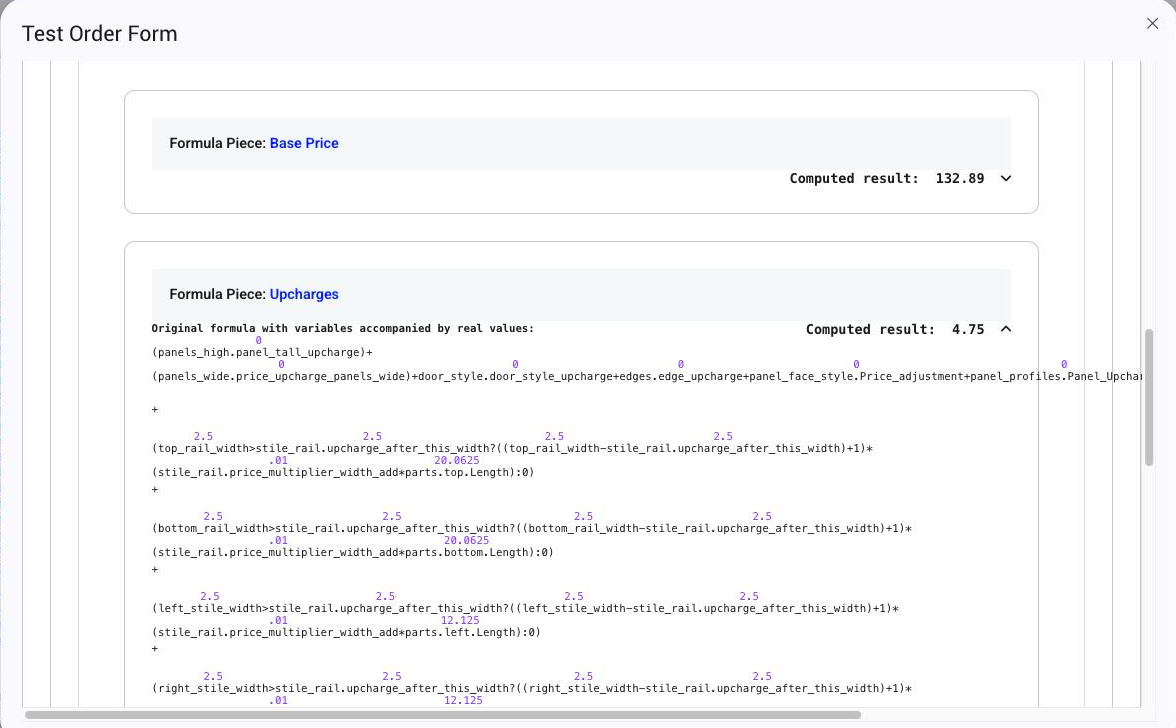Click the line ending in parts.top.Length):0)

coord(343,472)
